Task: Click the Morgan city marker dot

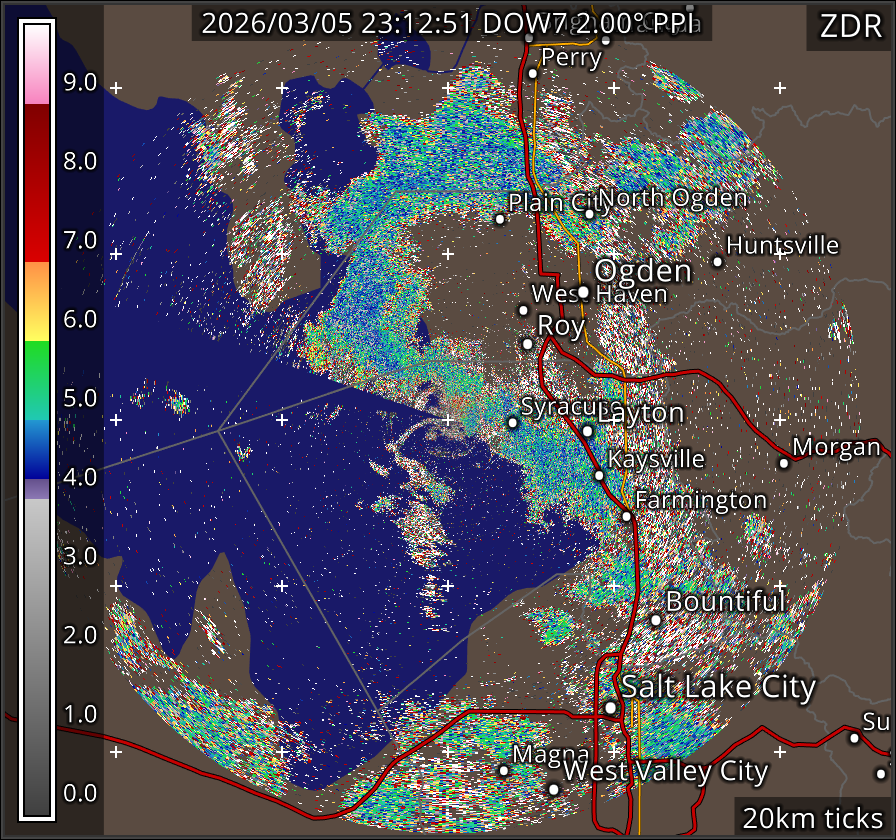Action: click(x=784, y=463)
